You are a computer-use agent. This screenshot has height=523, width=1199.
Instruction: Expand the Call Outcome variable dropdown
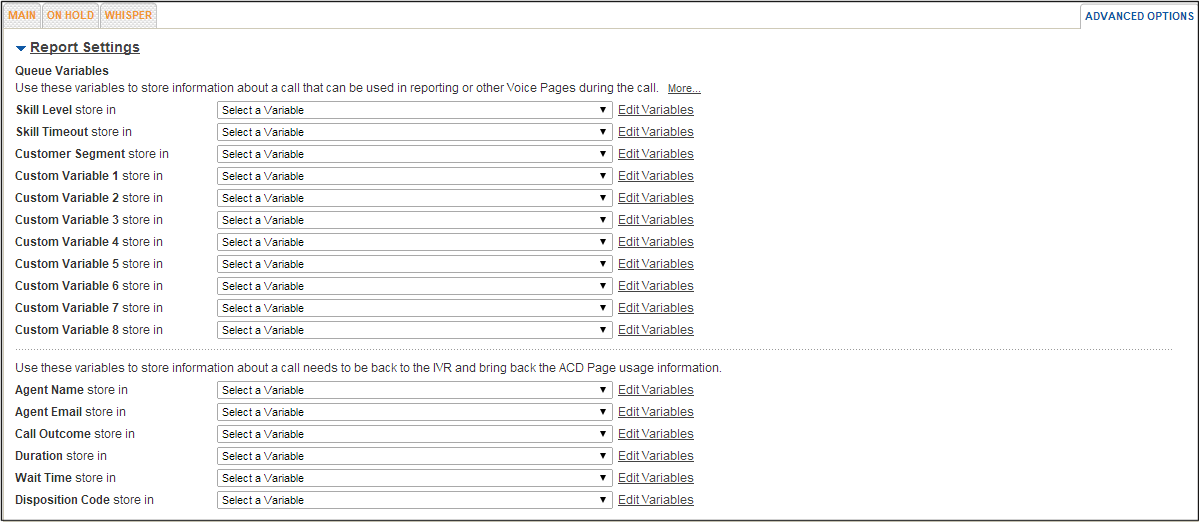point(414,434)
